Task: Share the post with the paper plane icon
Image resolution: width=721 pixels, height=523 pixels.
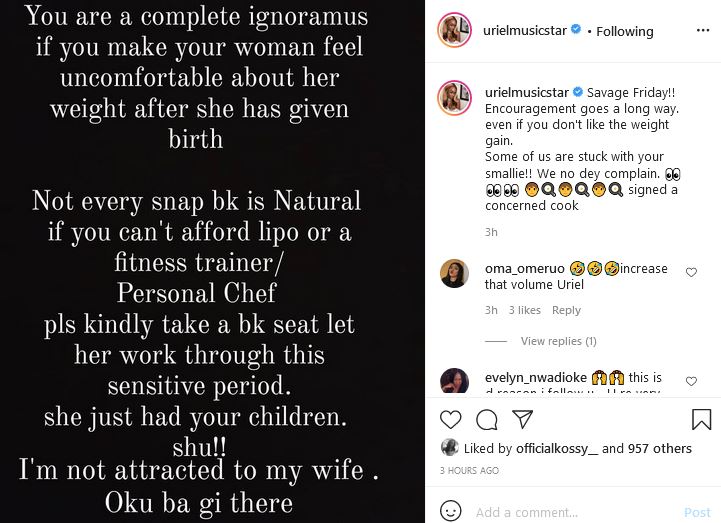Action: click(x=522, y=419)
